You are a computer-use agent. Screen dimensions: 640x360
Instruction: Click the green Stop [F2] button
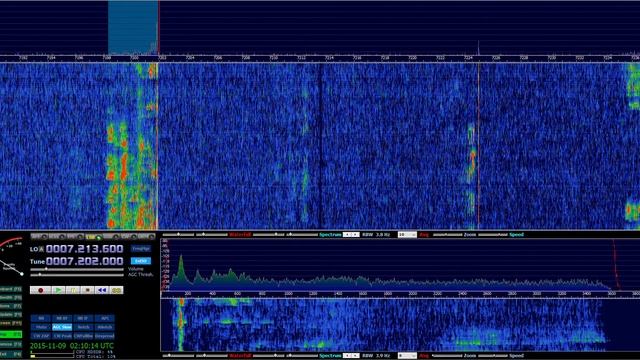point(11,335)
